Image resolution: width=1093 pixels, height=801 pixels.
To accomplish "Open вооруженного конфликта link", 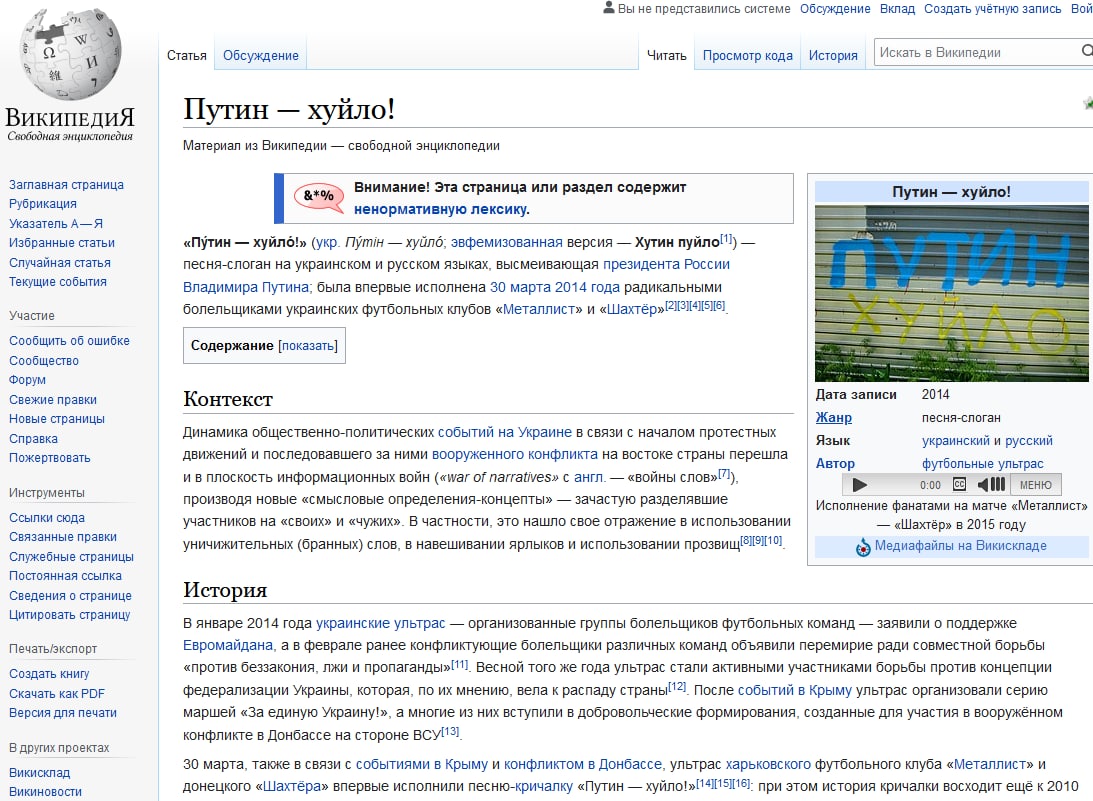I will click(514, 455).
